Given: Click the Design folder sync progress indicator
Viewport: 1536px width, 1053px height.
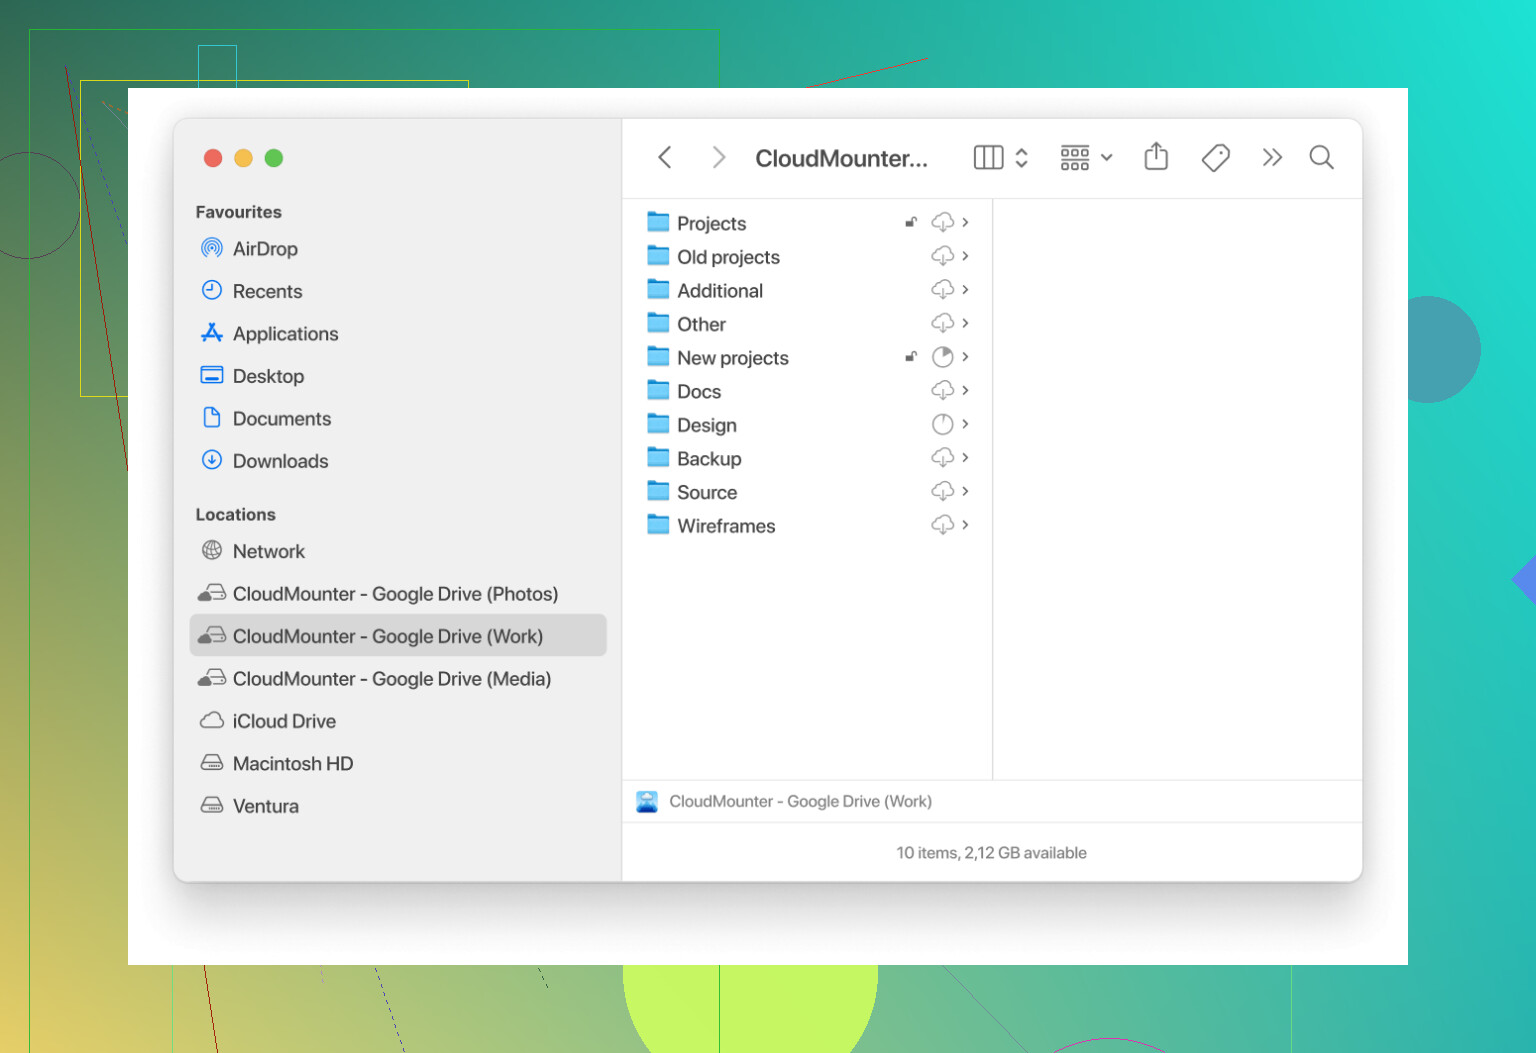Looking at the screenshot, I should pyautogui.click(x=942, y=424).
